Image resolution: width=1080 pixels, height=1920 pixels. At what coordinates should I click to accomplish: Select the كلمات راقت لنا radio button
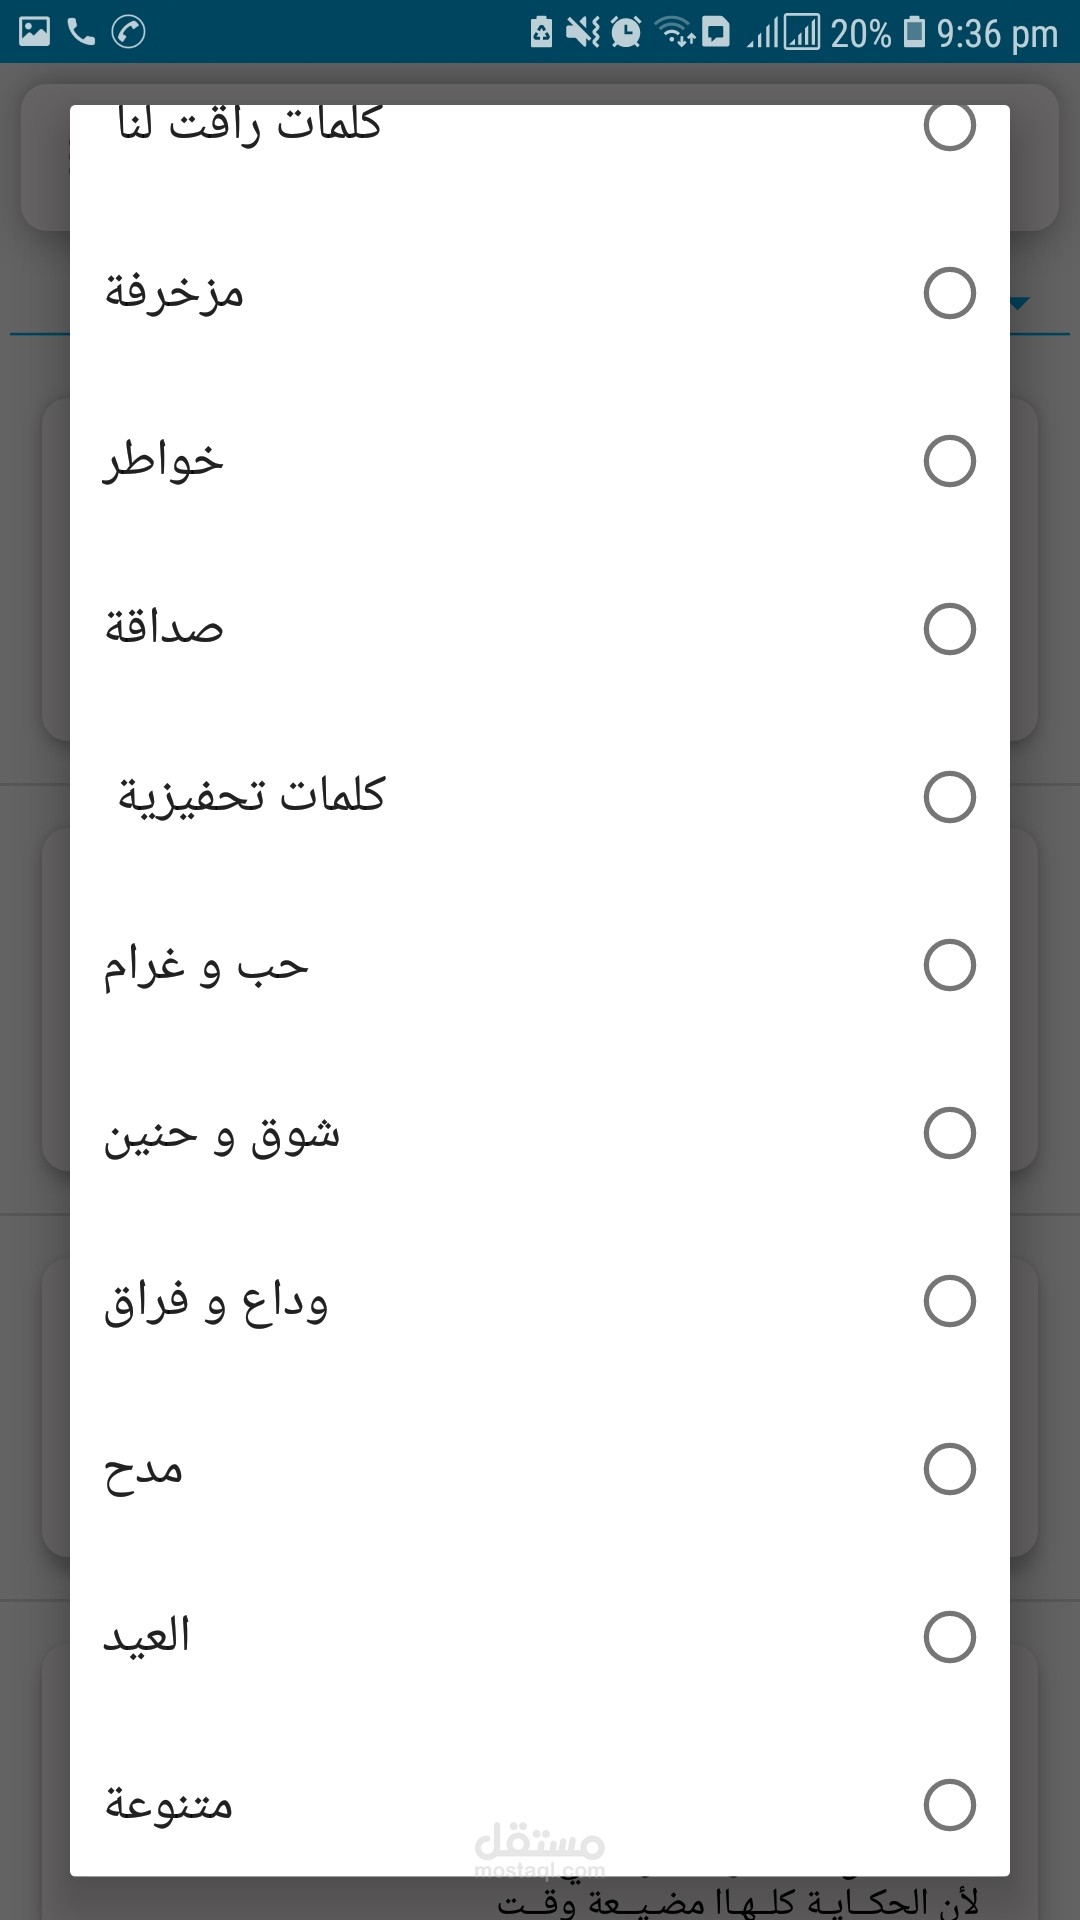949,126
